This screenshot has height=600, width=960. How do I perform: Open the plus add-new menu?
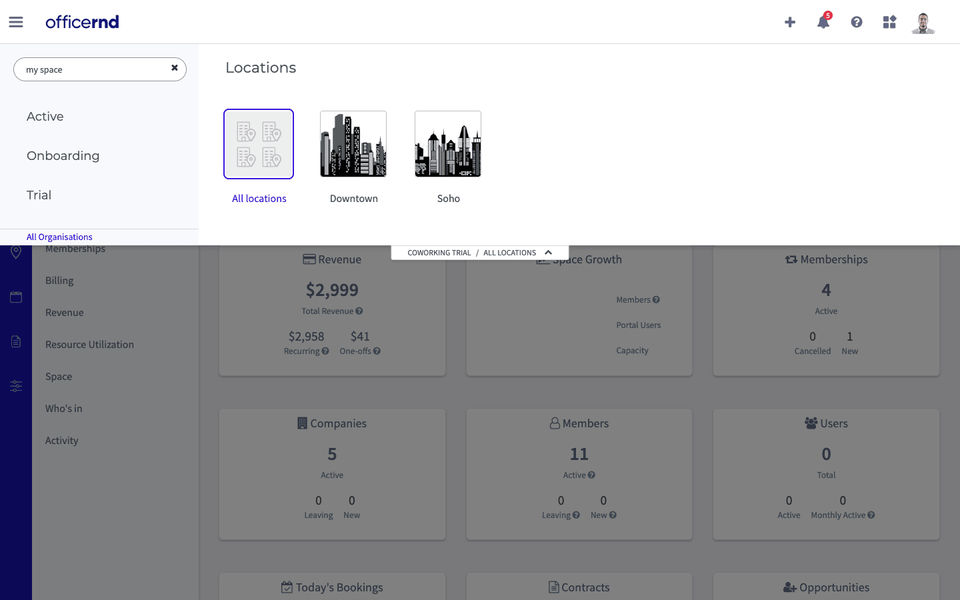(x=790, y=22)
